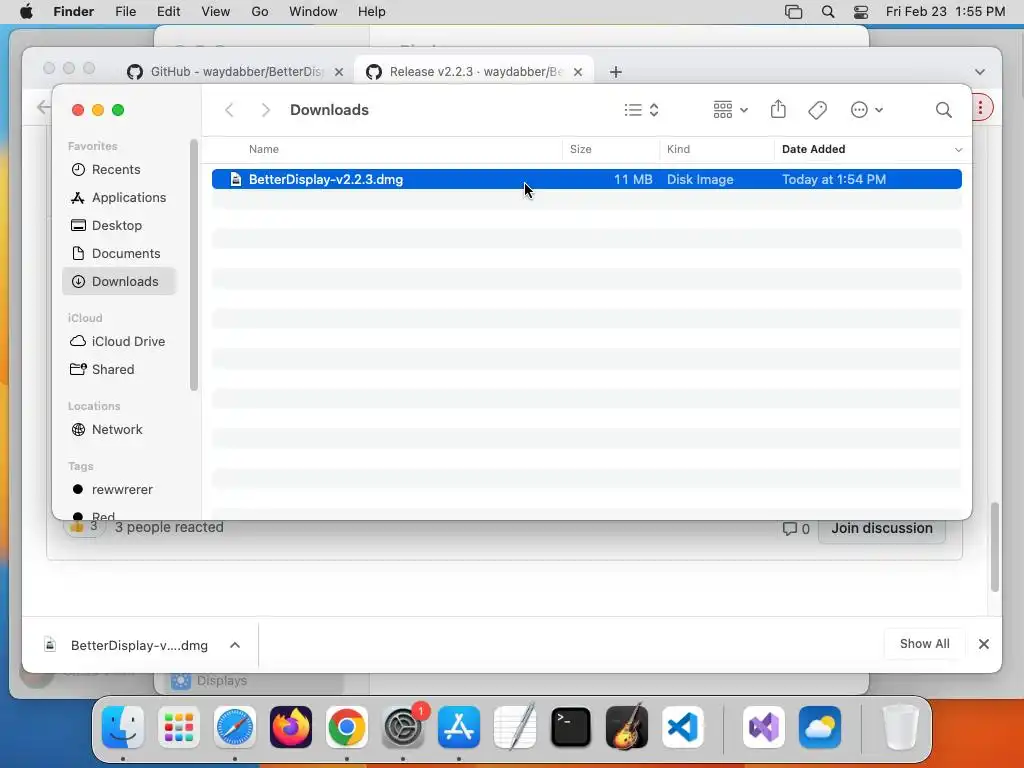
Task: Click Stage Manager icon in menu bar
Action: point(793,12)
